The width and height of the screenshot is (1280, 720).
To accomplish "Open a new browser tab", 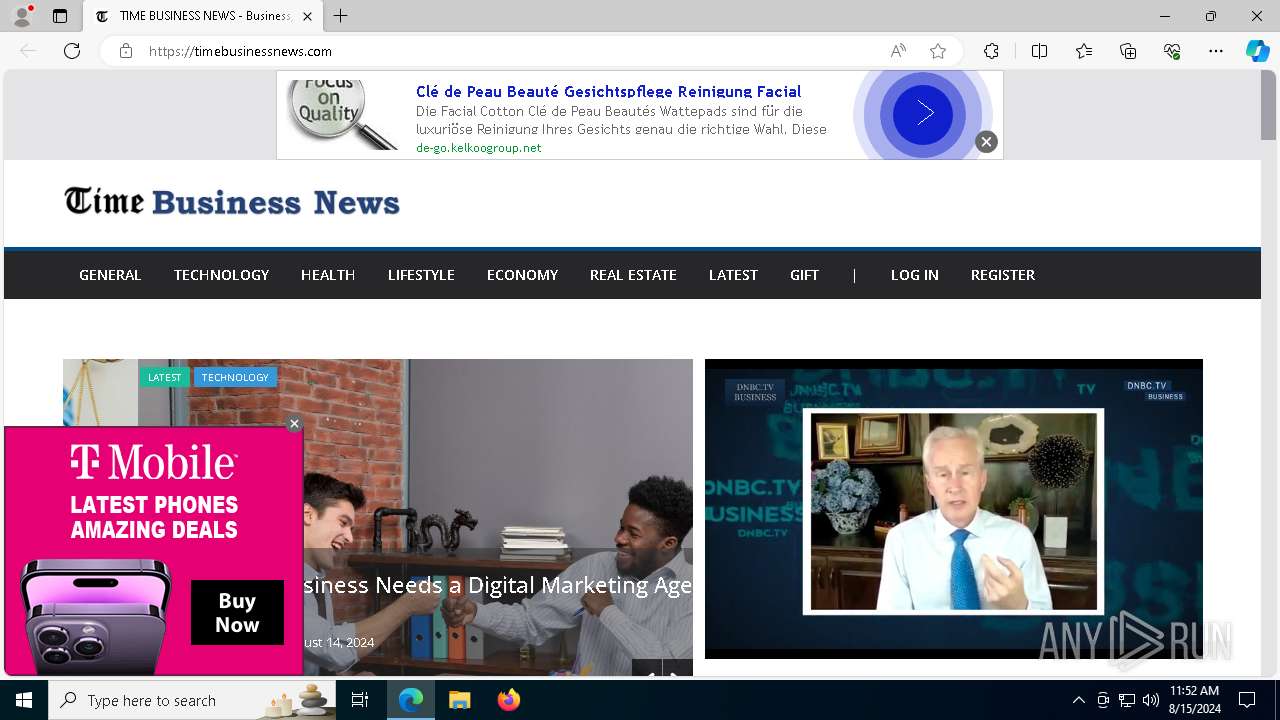I will point(341,16).
